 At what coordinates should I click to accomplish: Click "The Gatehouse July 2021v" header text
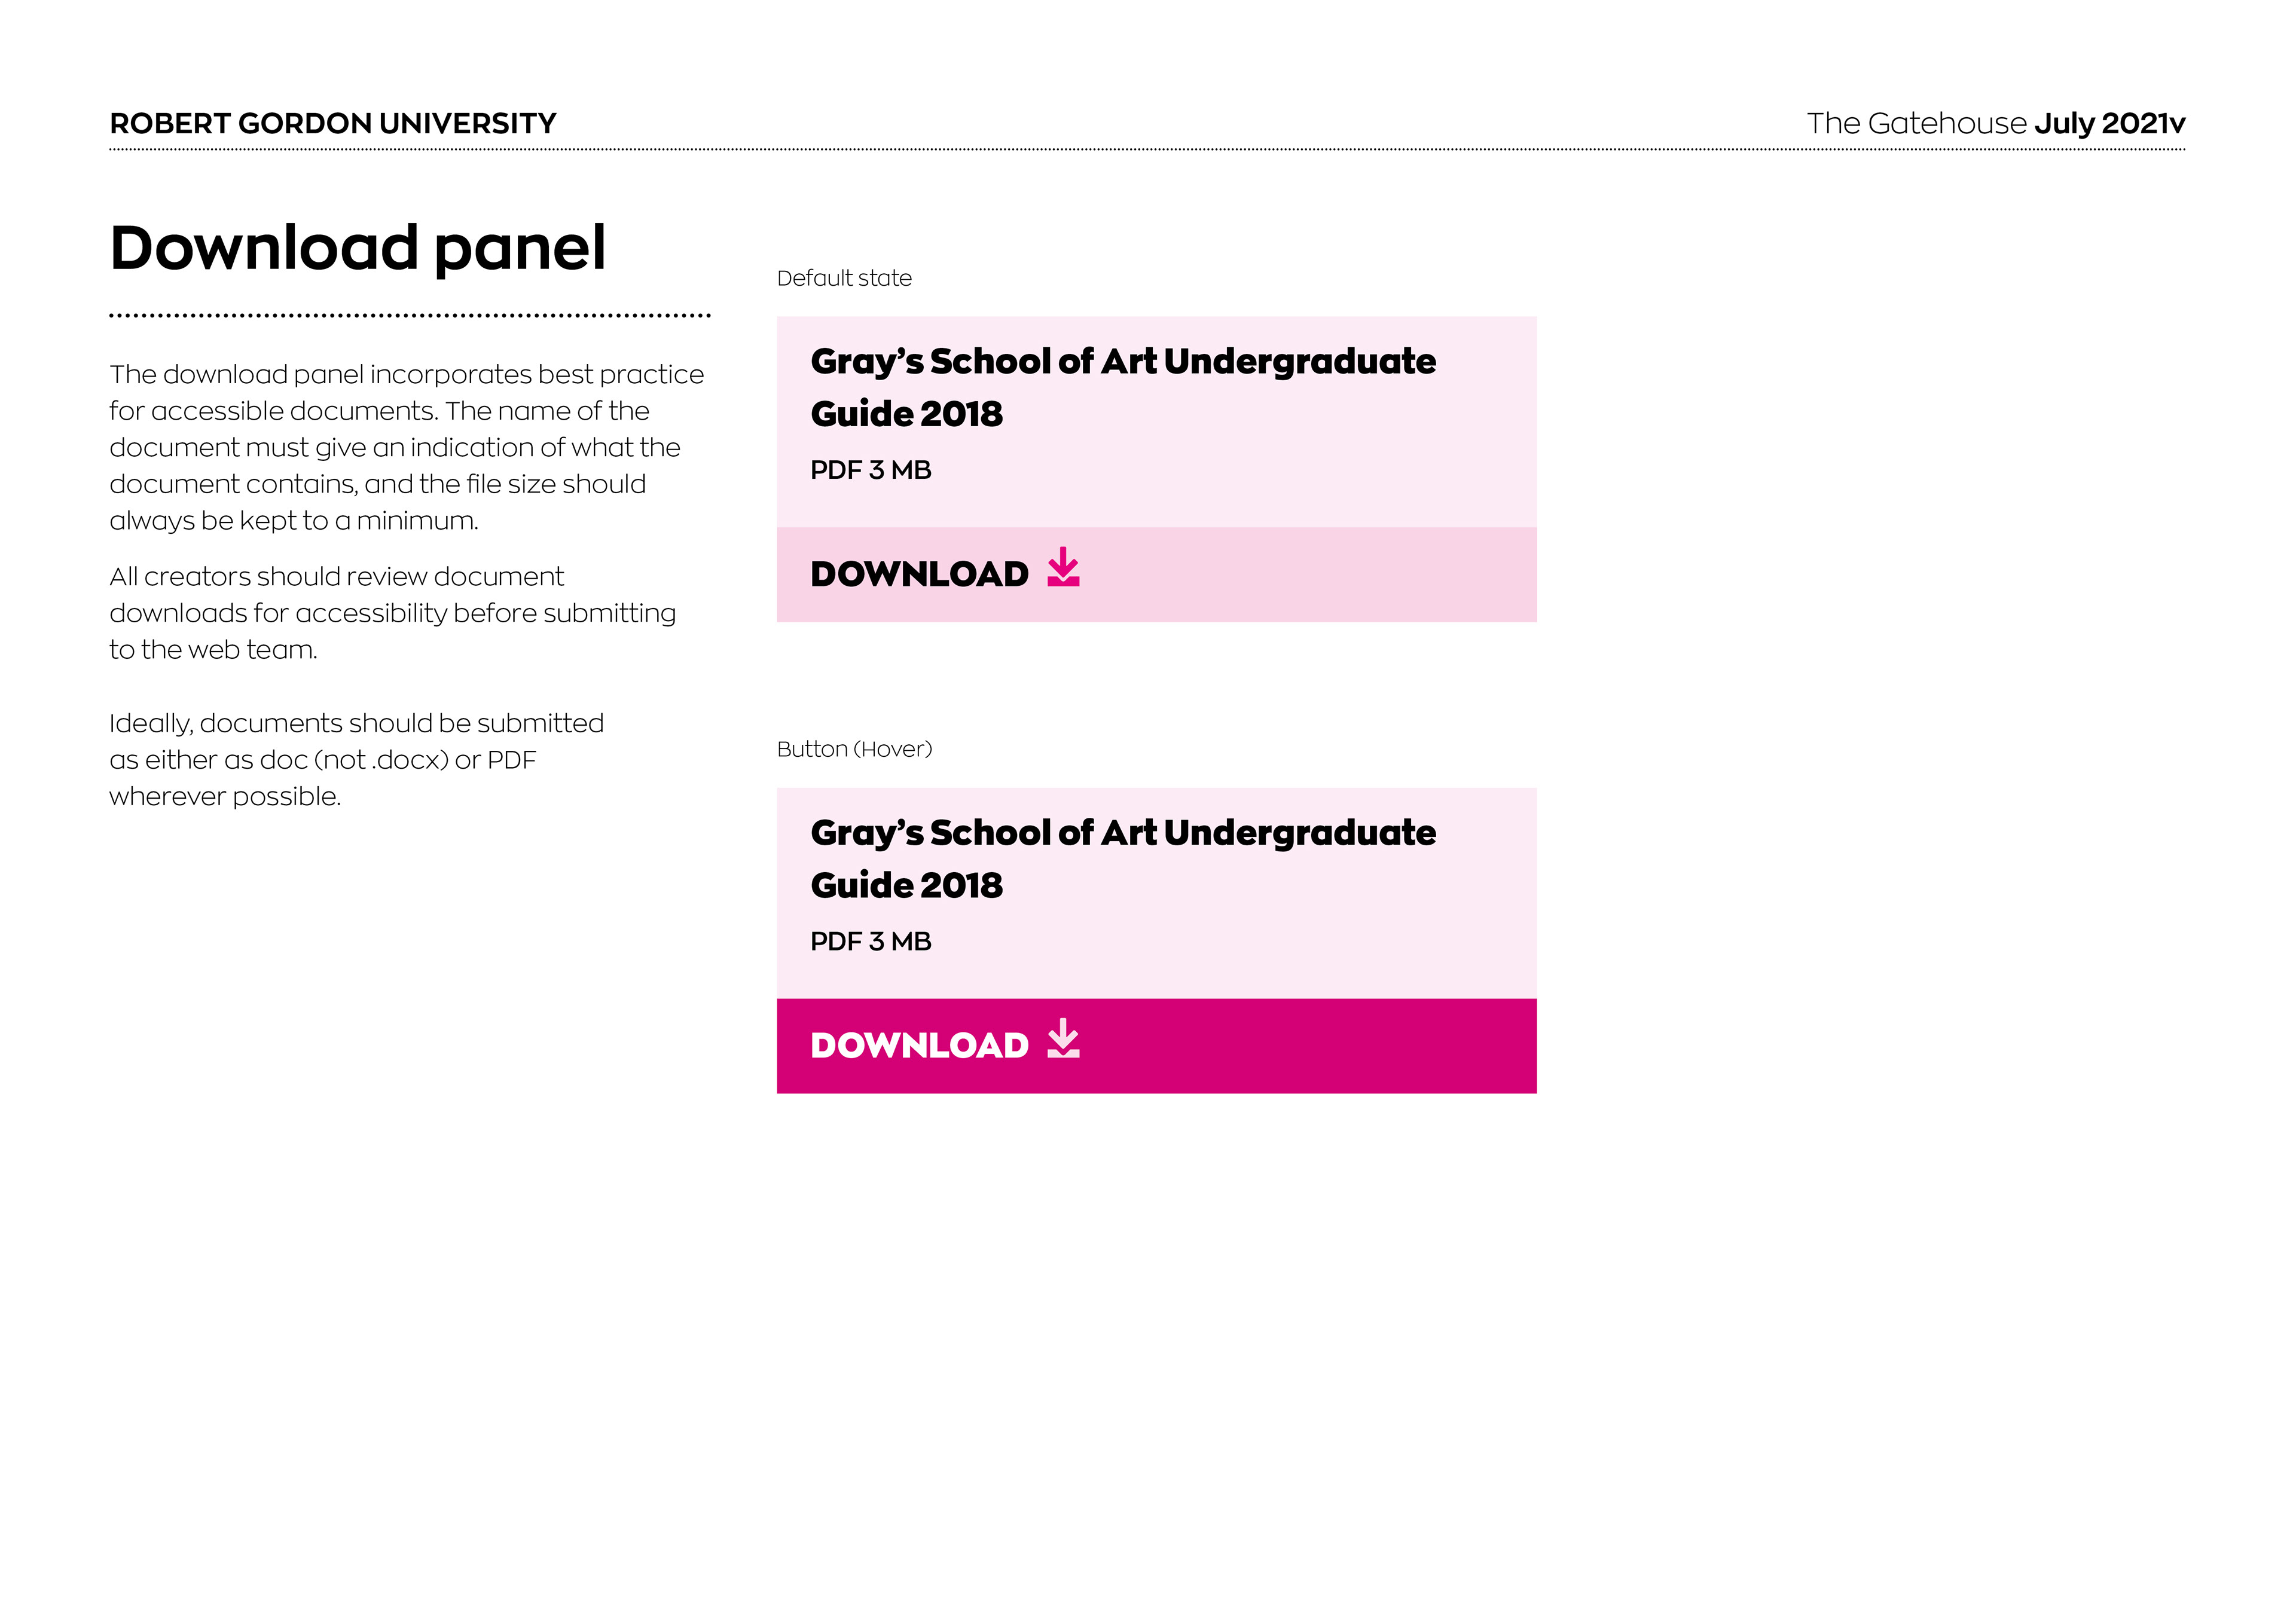[1995, 124]
